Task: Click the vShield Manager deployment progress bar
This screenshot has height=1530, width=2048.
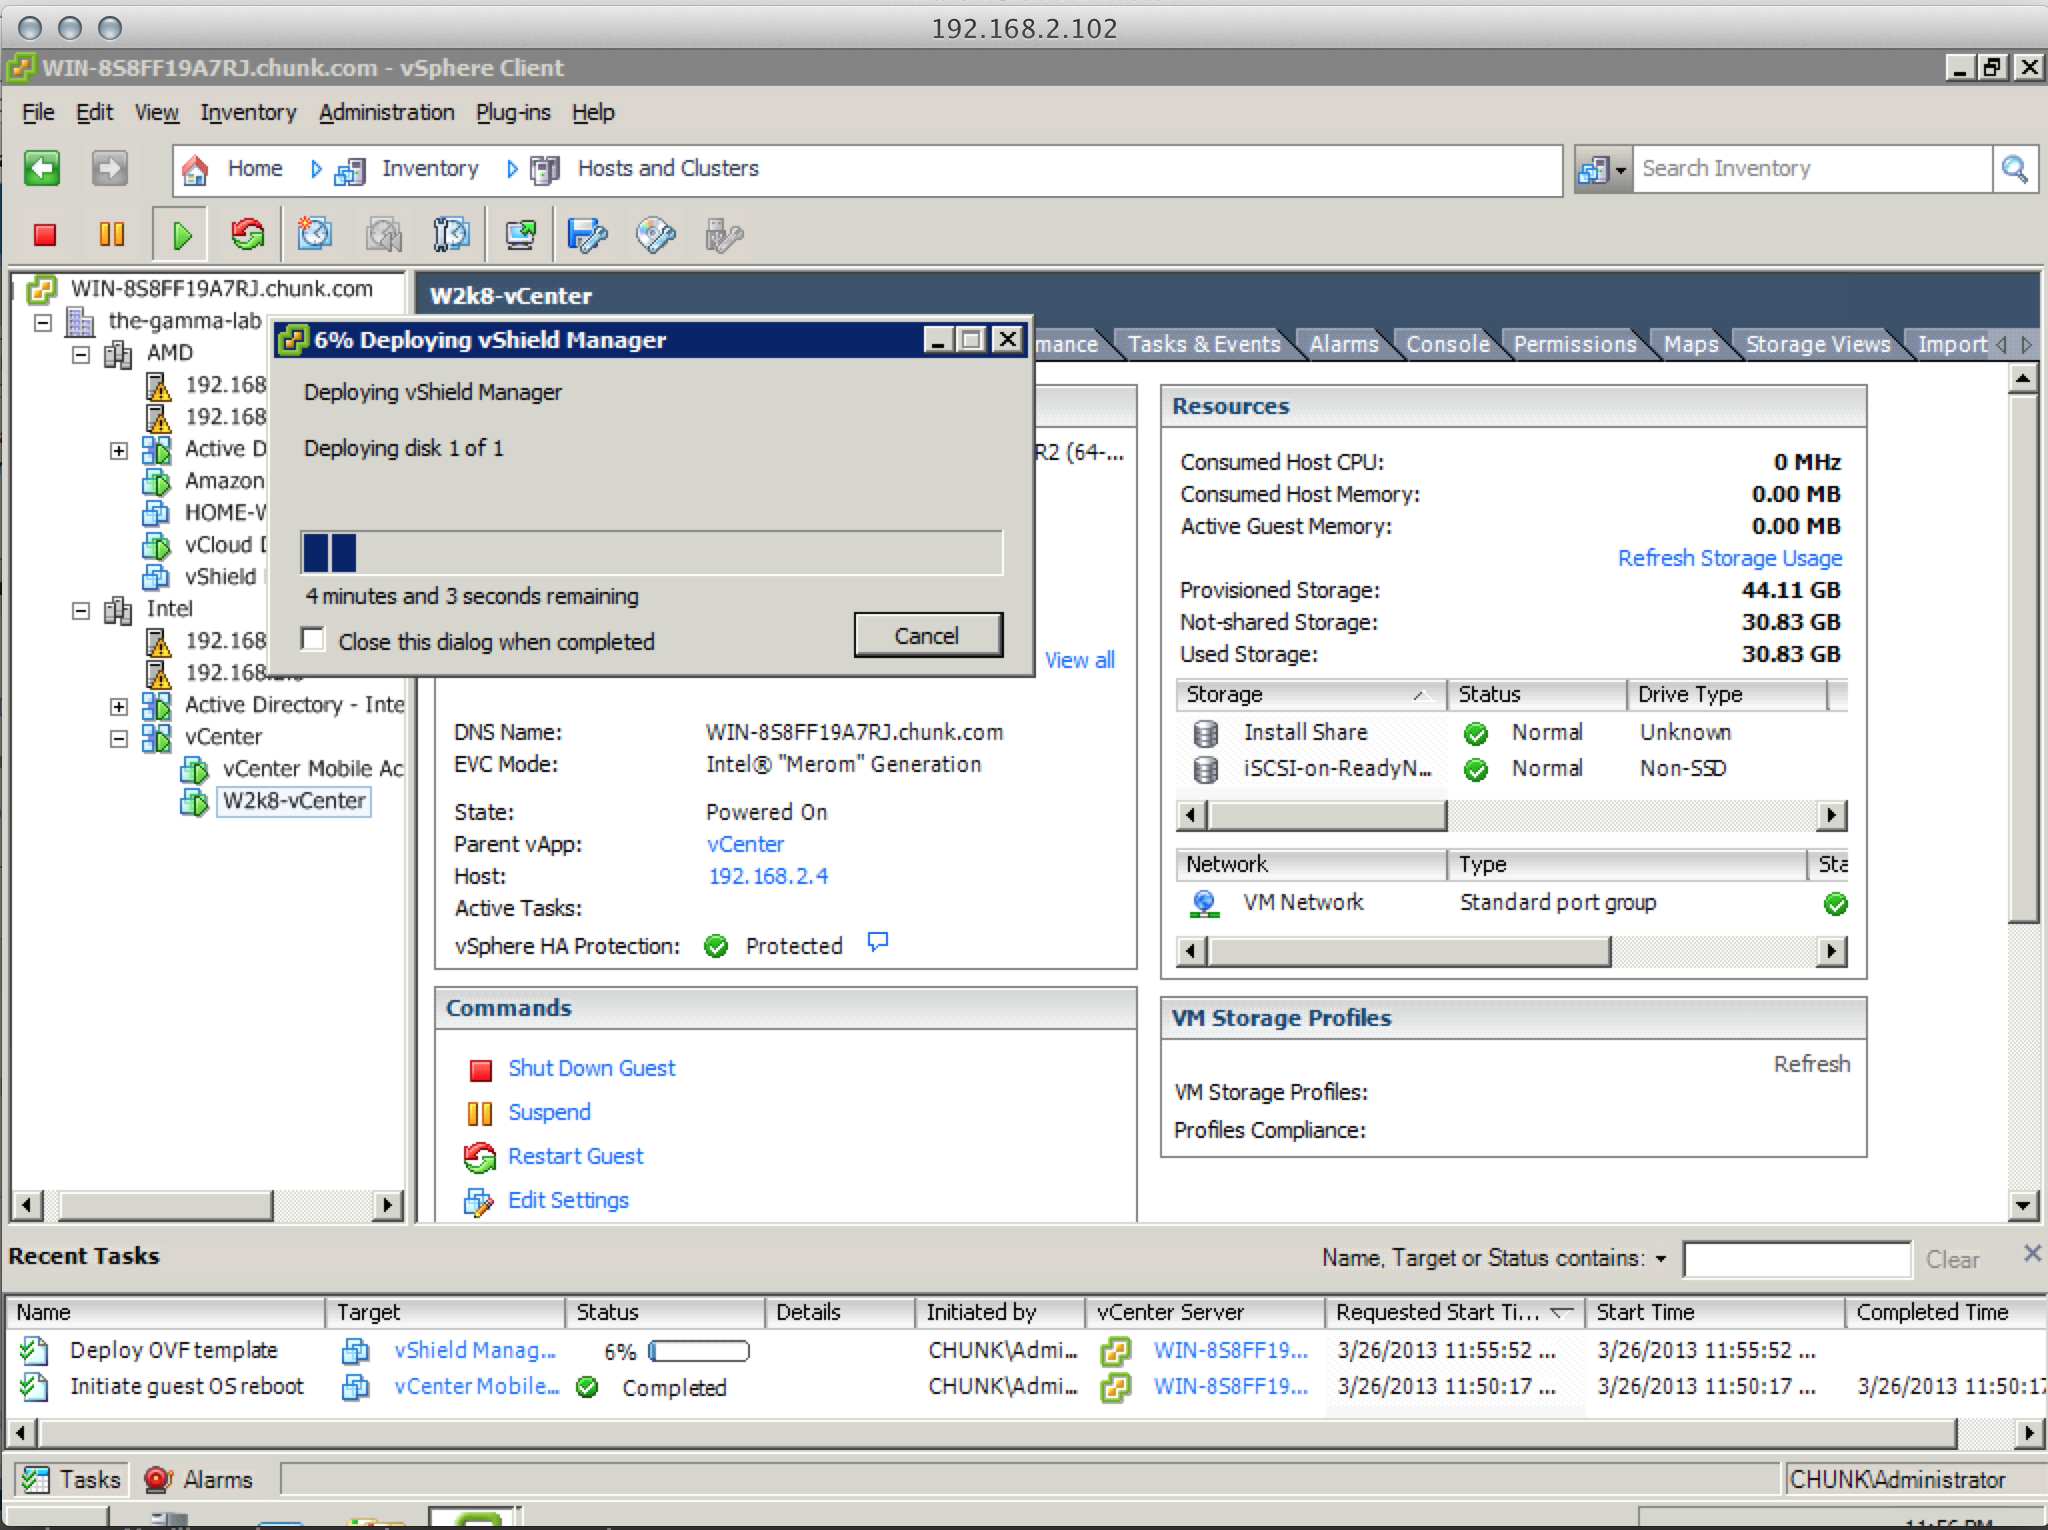Action: pyautogui.click(x=651, y=553)
